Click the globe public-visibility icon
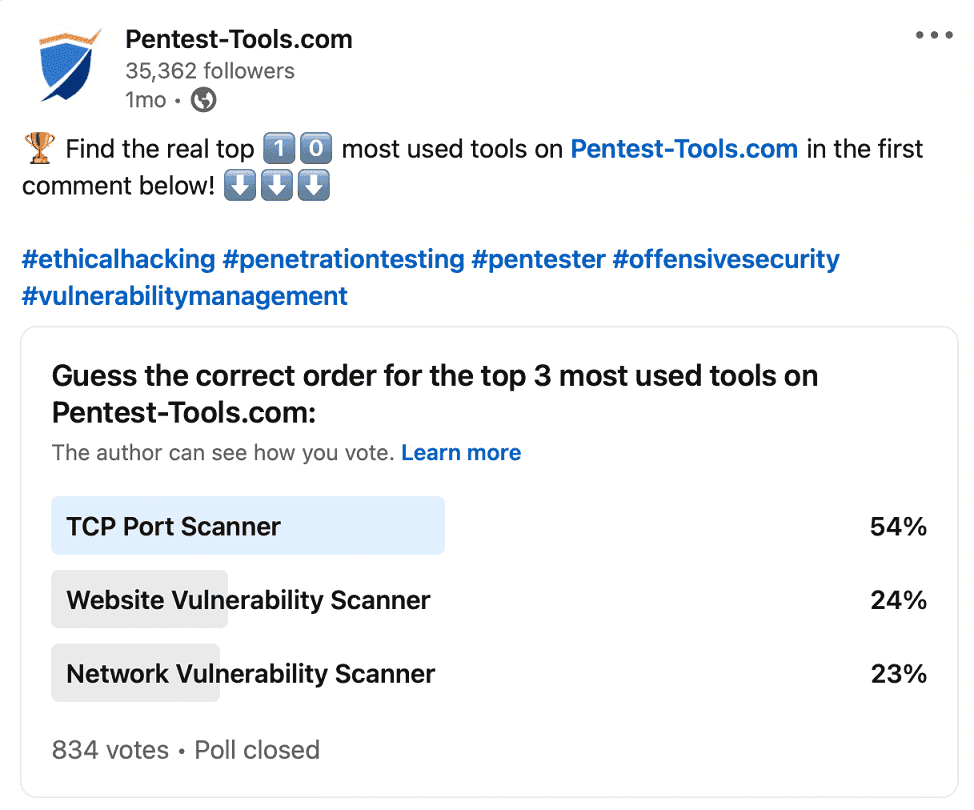The width and height of the screenshot is (974, 810). point(203,100)
